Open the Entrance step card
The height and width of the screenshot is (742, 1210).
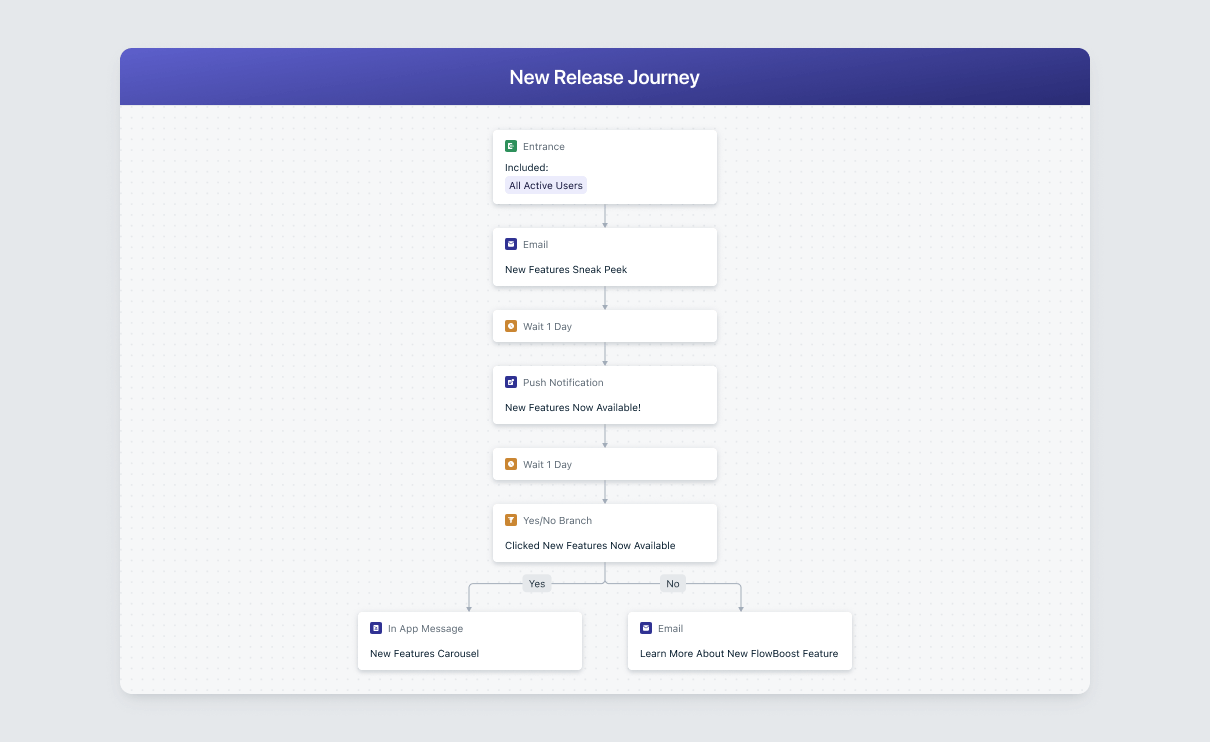(x=605, y=167)
